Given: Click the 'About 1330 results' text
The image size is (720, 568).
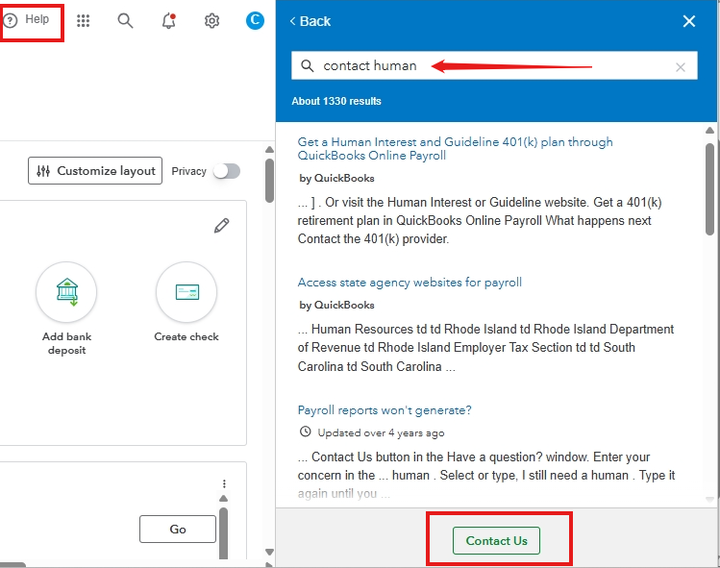Looking at the screenshot, I should (336, 101).
